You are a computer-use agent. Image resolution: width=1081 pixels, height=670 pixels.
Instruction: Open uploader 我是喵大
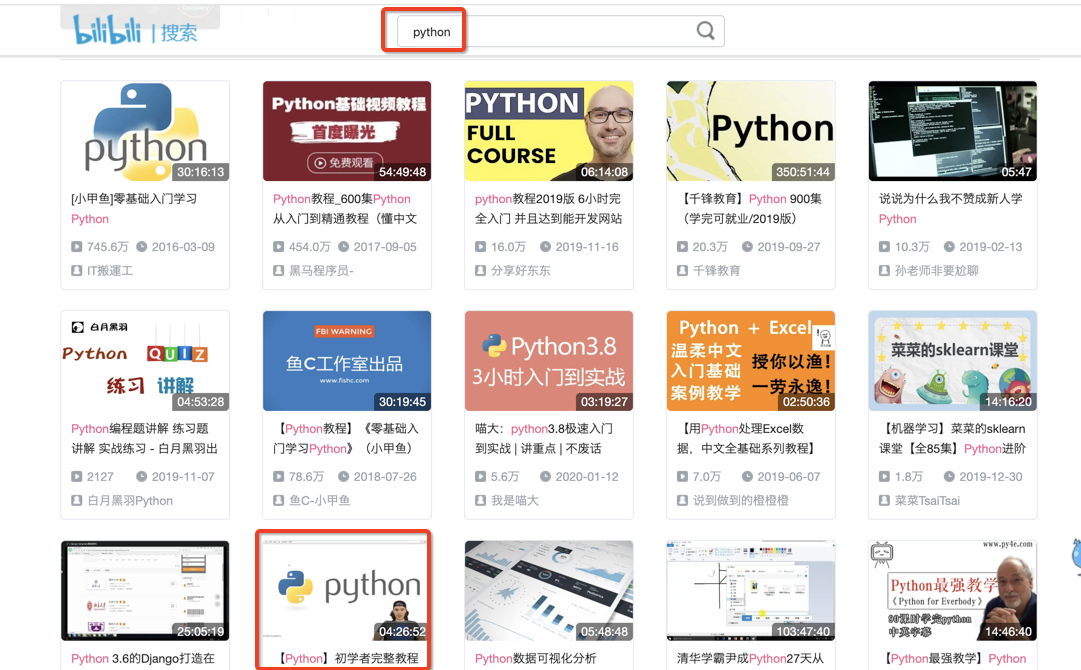[514, 500]
